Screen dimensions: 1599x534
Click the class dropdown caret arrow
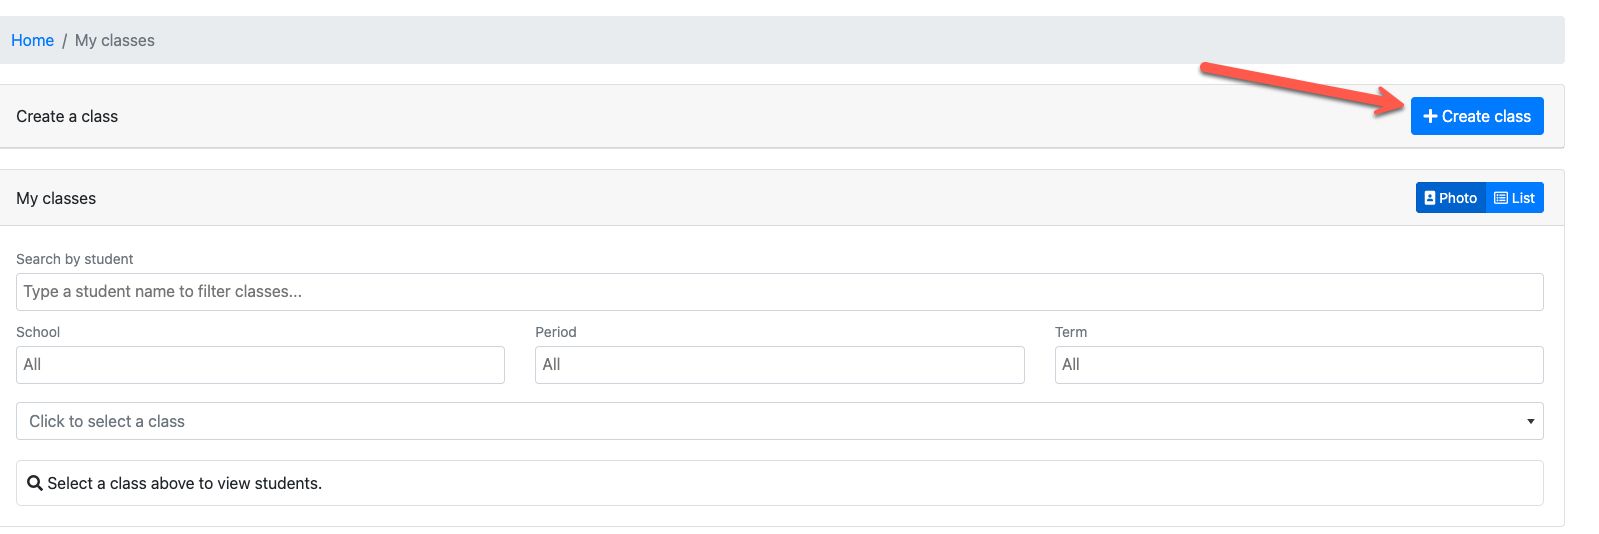coord(1530,421)
